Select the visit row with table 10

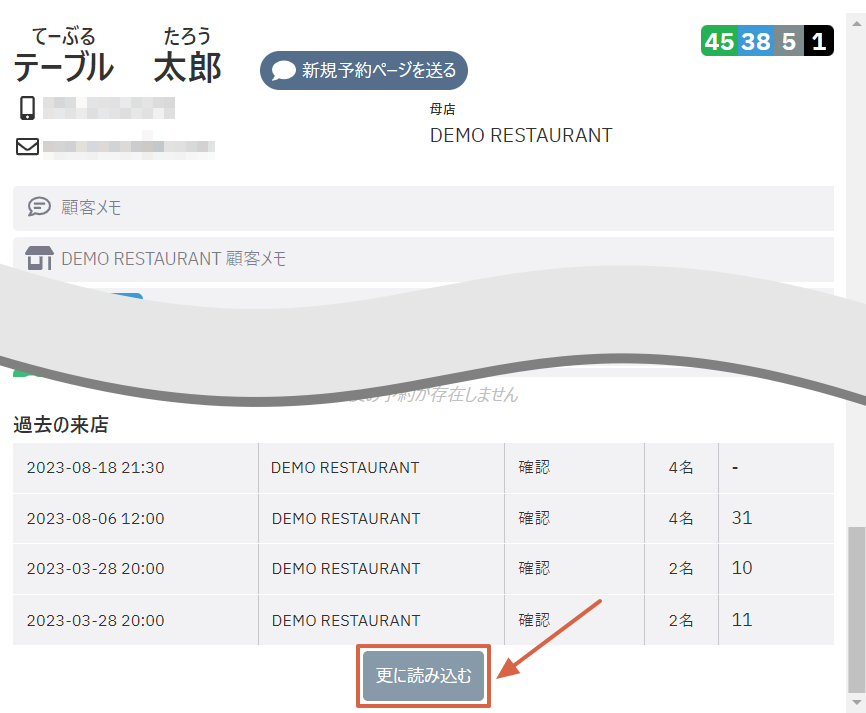click(424, 569)
